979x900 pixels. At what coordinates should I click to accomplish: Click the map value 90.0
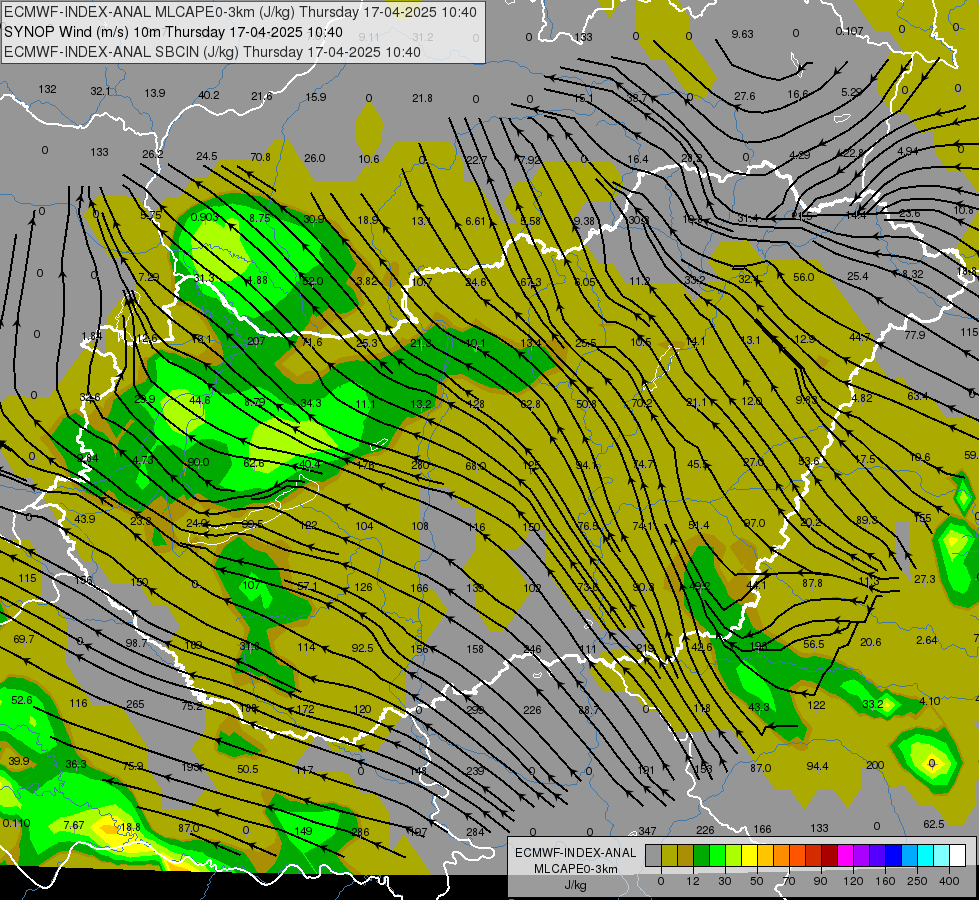199,462
